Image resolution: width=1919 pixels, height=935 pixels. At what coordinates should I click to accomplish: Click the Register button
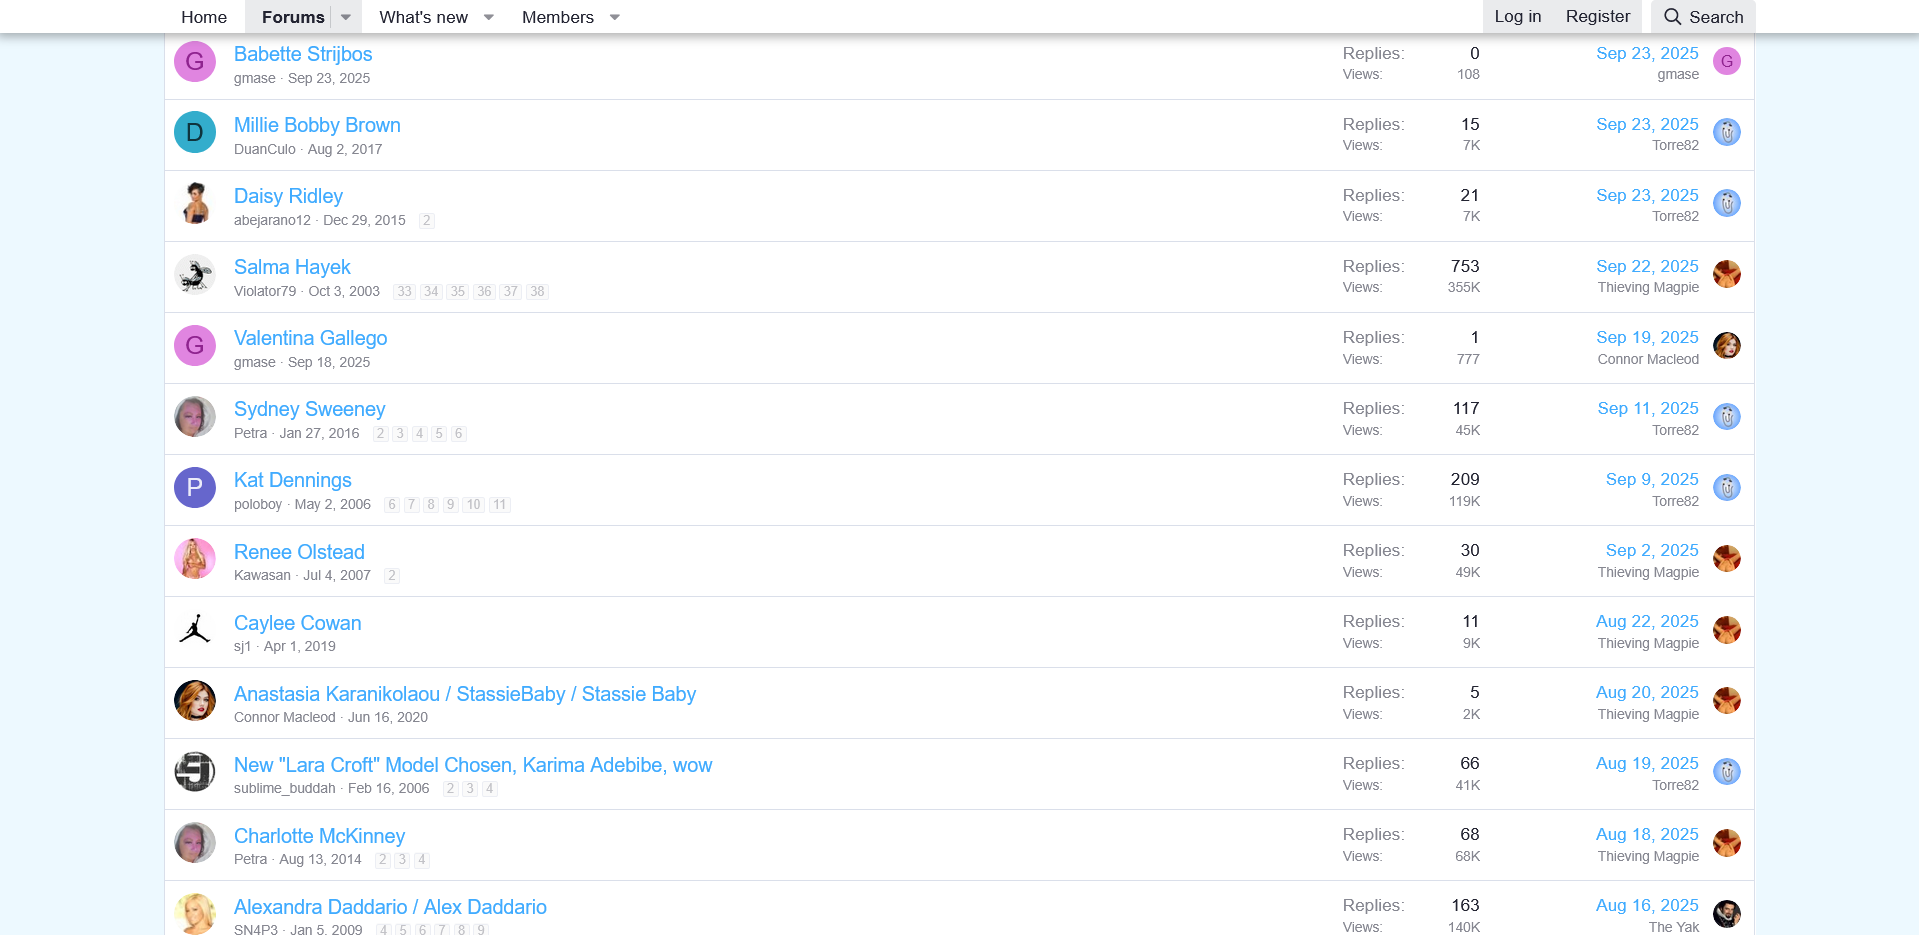tap(1597, 16)
